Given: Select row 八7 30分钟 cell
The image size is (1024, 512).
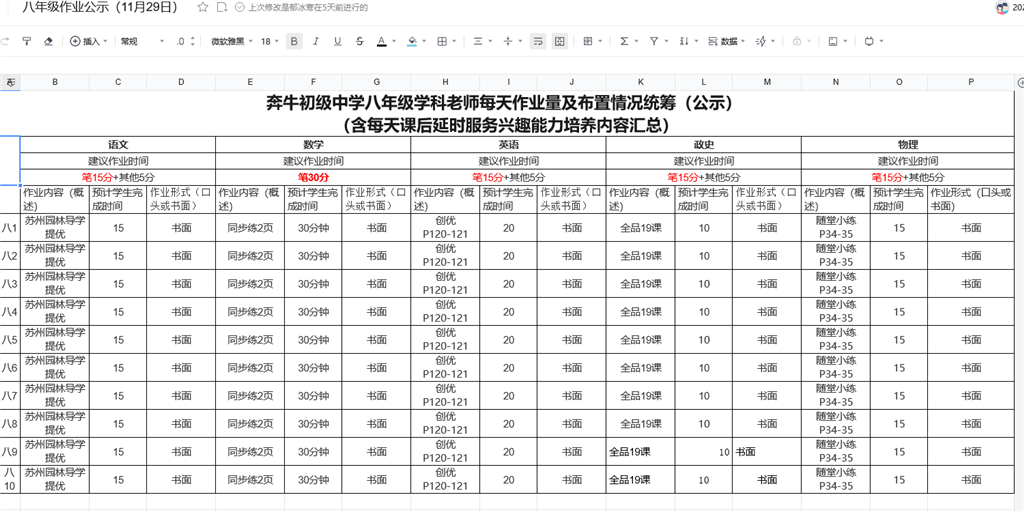Looking at the screenshot, I should point(313,396).
